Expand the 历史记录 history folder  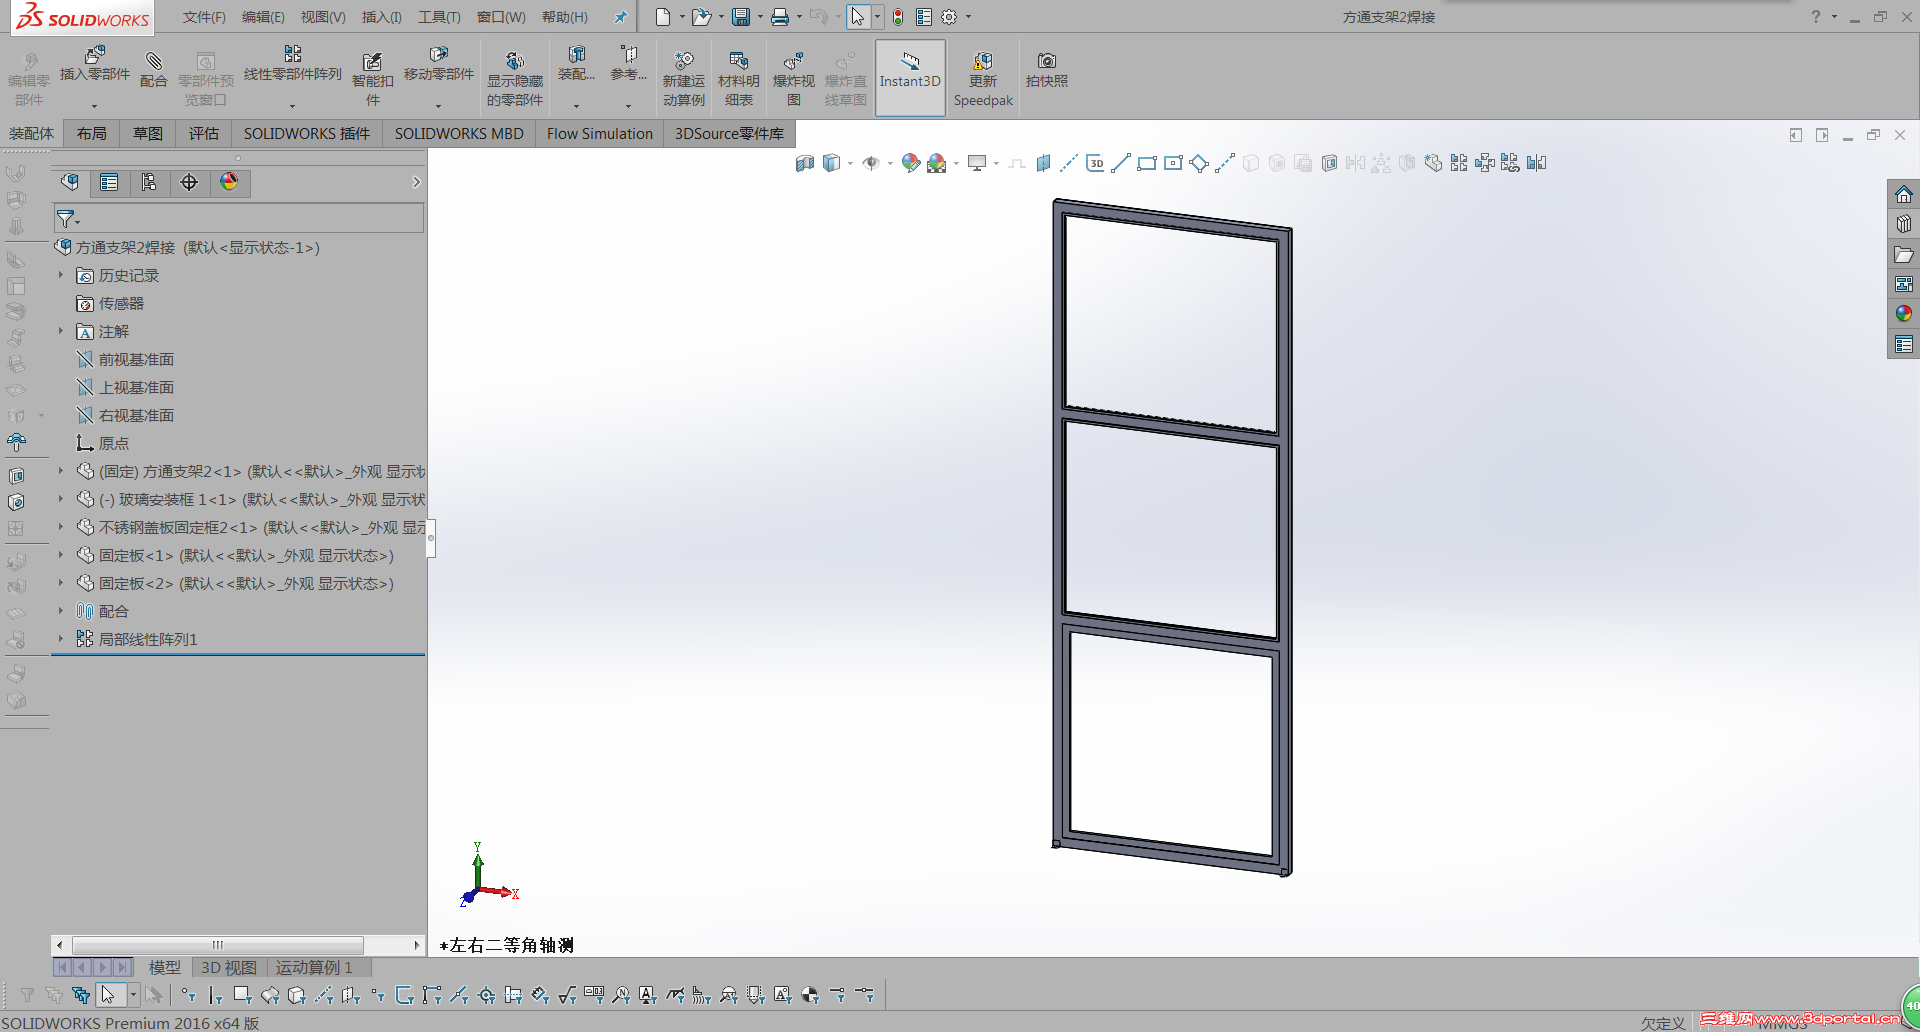61,275
